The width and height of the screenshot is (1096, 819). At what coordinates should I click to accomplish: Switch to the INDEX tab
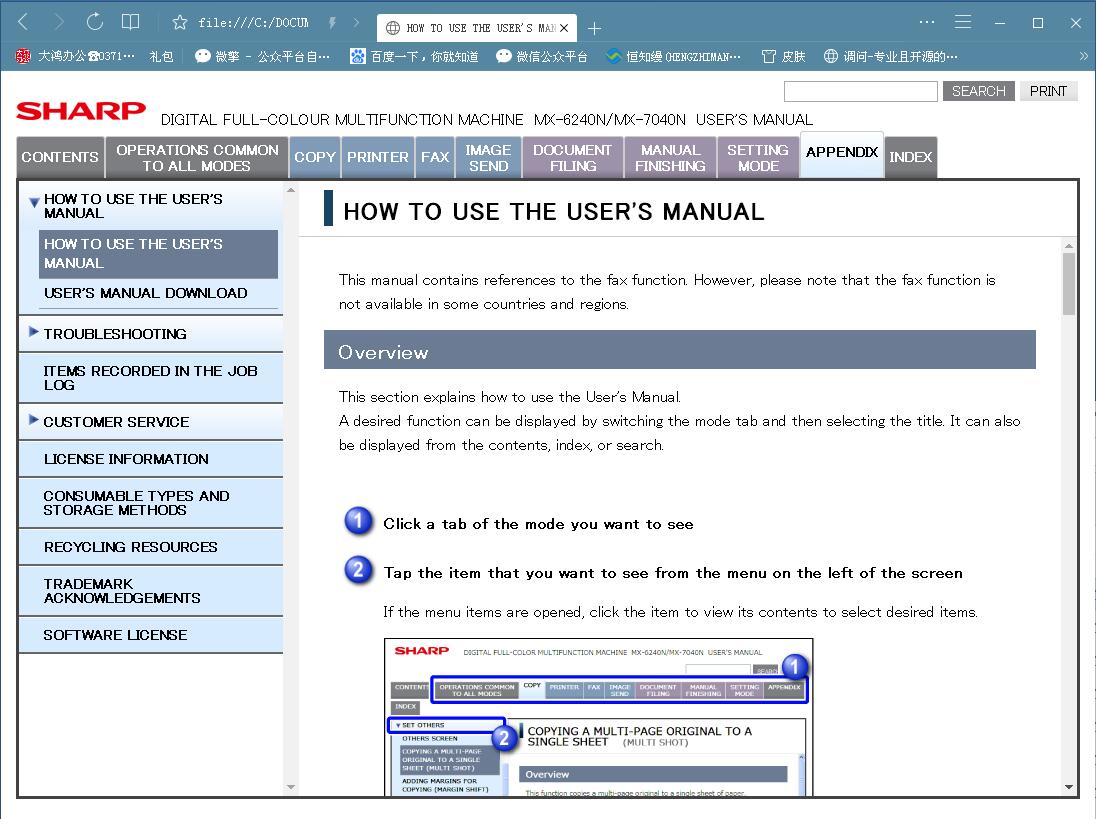pos(911,157)
